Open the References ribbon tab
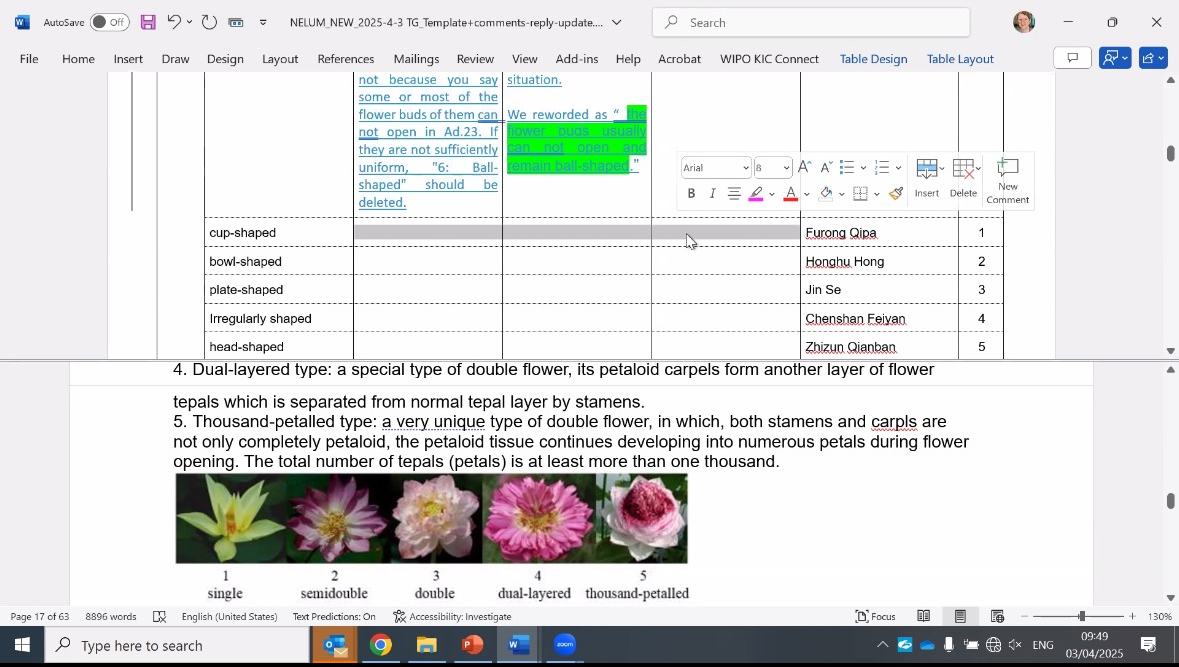This screenshot has height=667, width=1179. click(345, 59)
